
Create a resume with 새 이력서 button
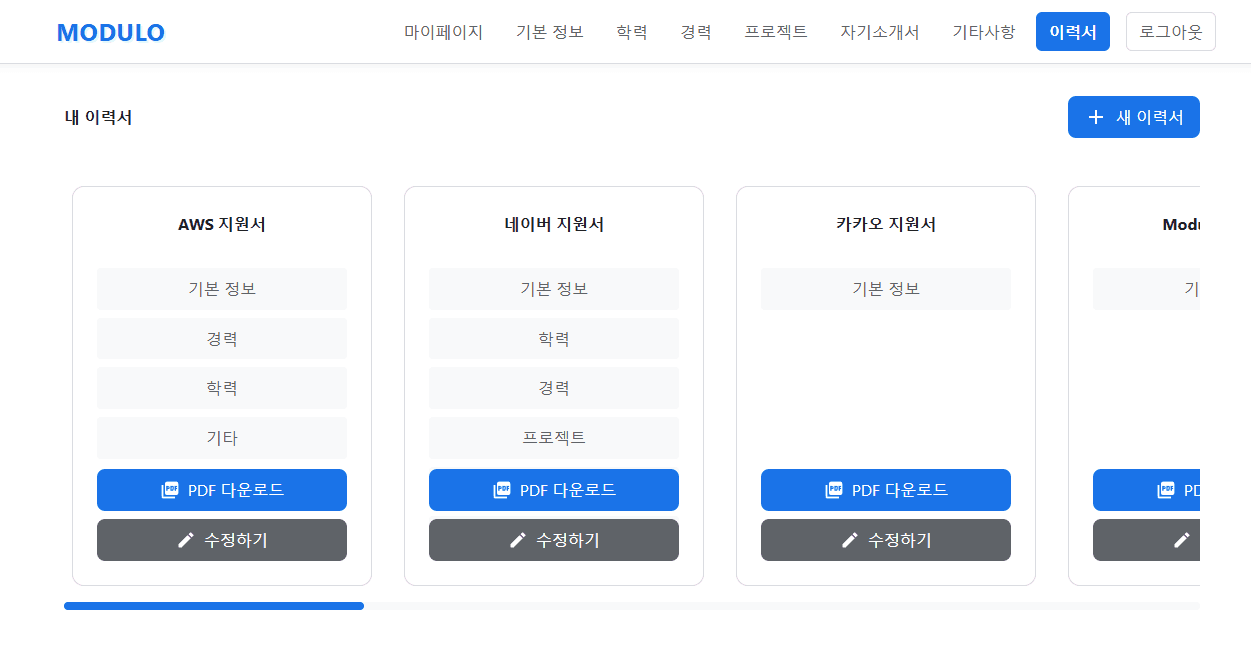point(1134,117)
